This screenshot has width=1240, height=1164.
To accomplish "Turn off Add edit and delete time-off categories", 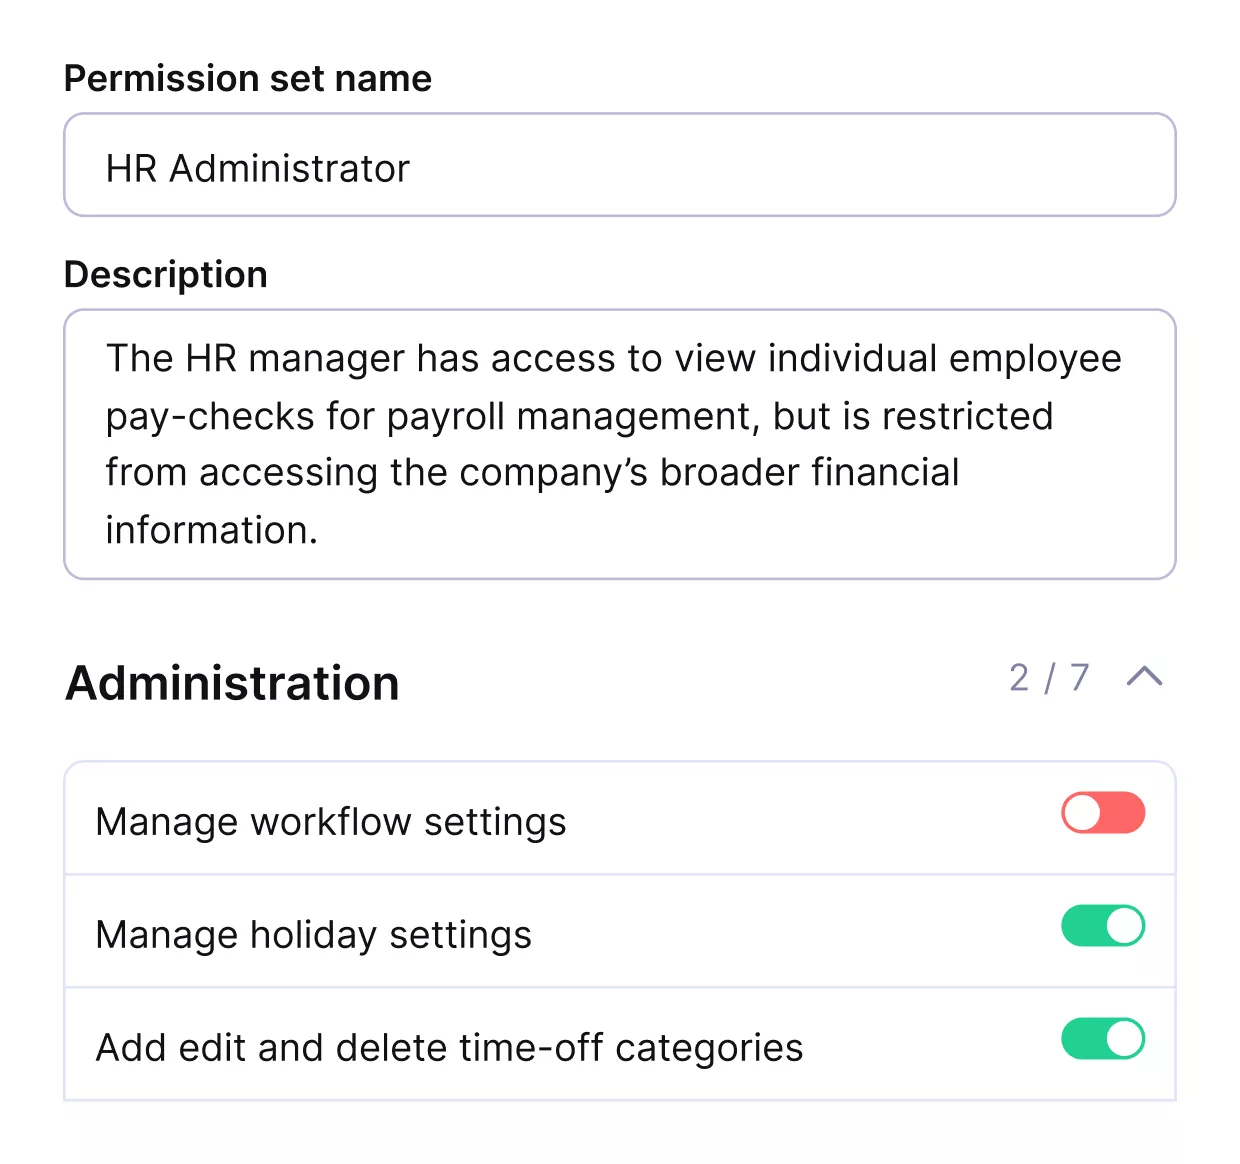I will 1103,1040.
